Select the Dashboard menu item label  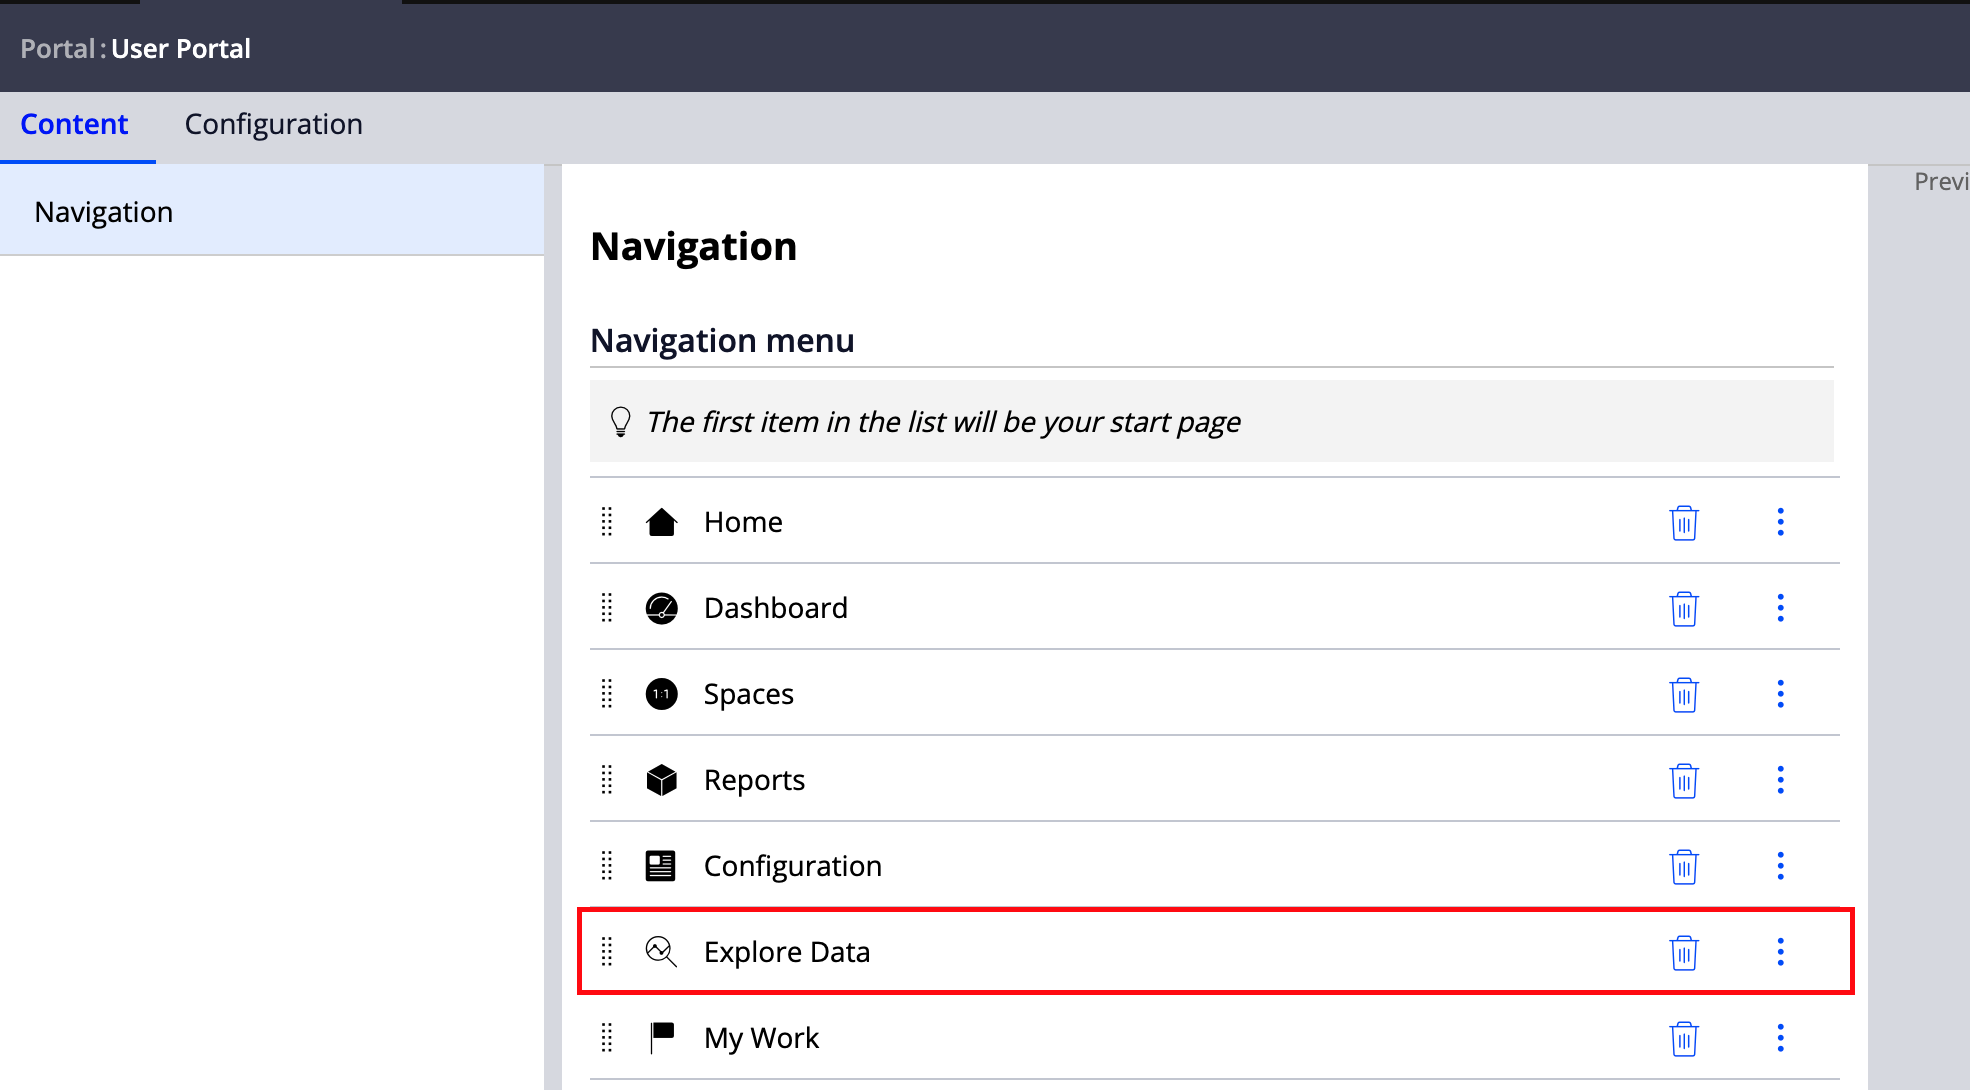click(776, 608)
